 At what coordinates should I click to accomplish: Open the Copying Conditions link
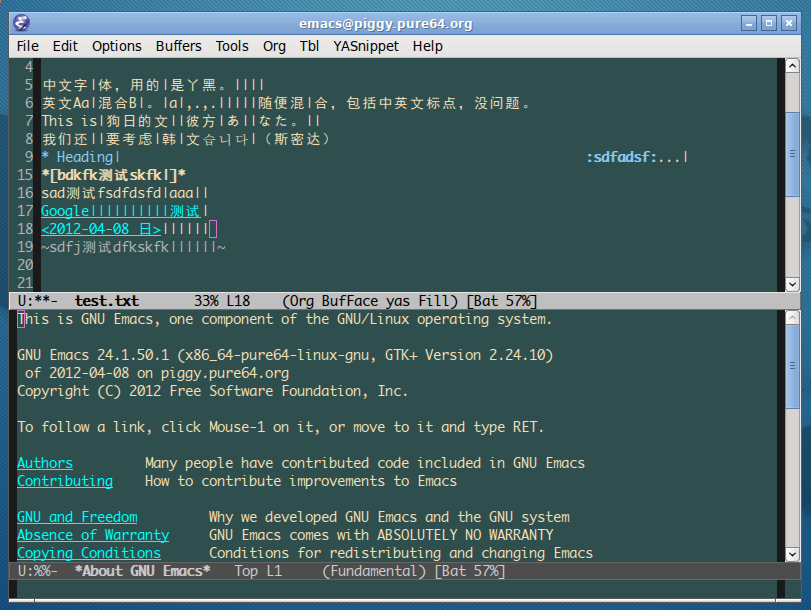coord(89,553)
